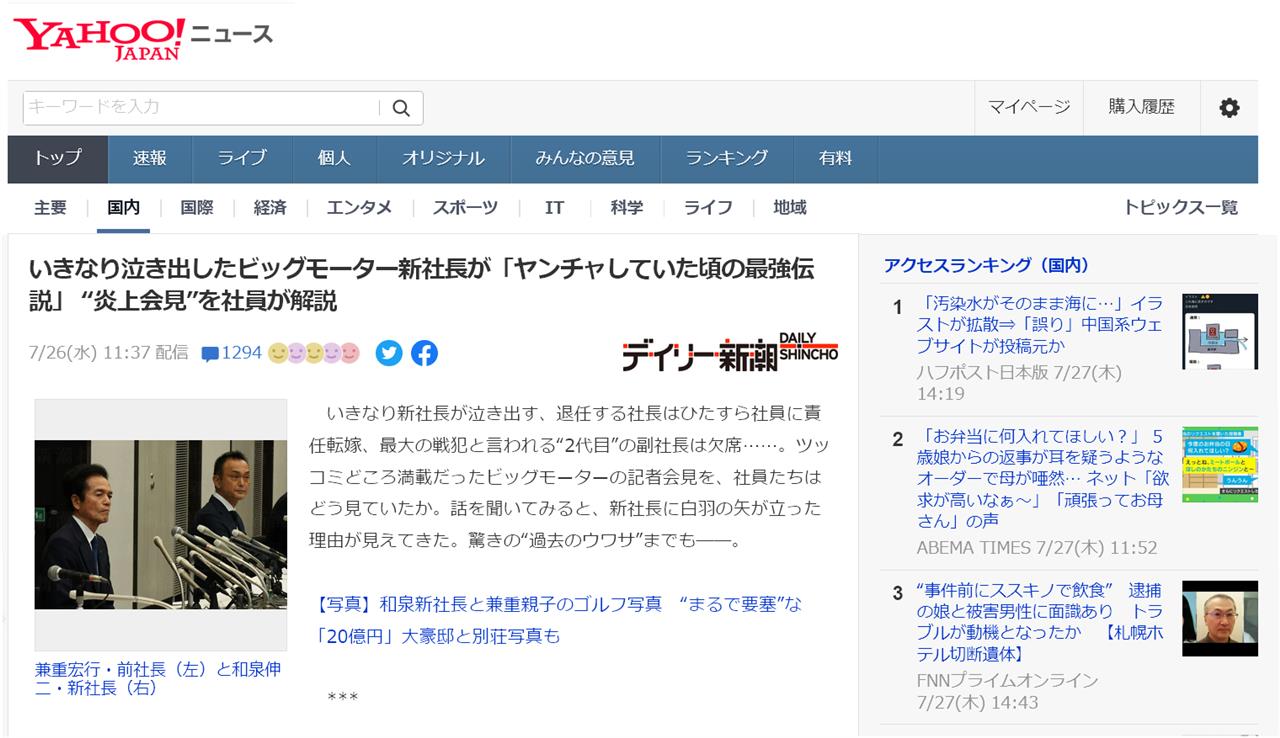The height and width of the screenshot is (738, 1280).
Task: Open the エンタメ category
Action: (359, 208)
